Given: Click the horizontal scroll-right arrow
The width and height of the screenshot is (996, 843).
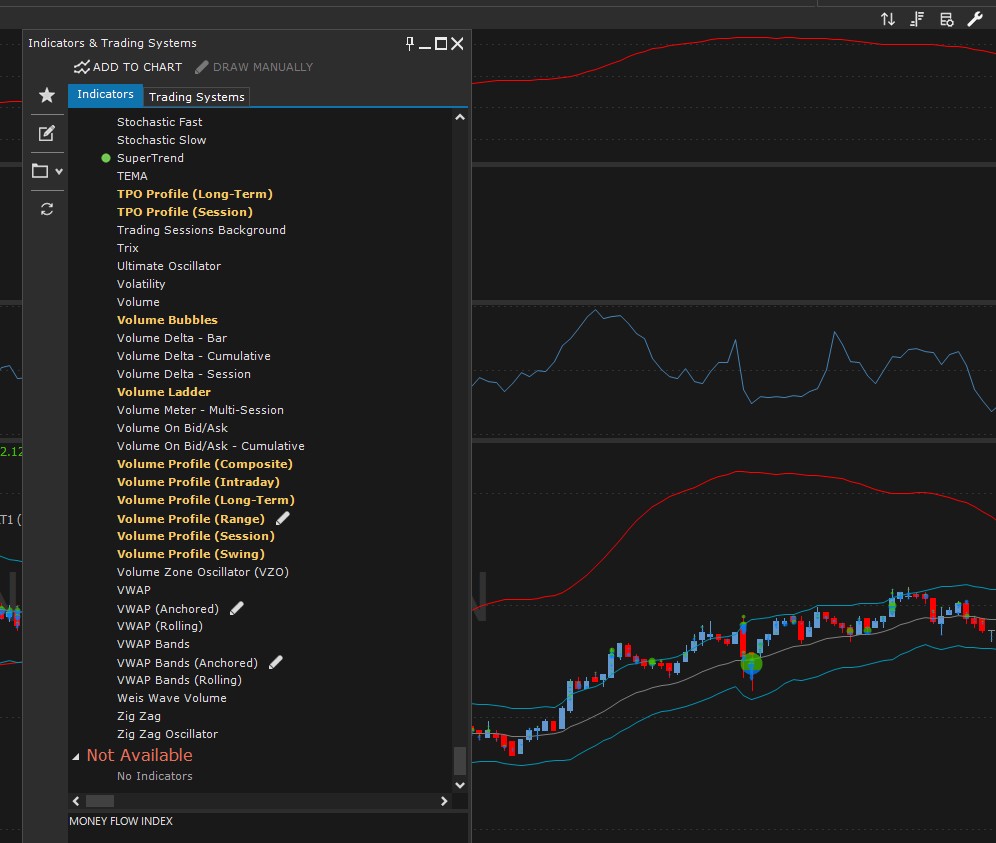Looking at the screenshot, I should pos(444,801).
